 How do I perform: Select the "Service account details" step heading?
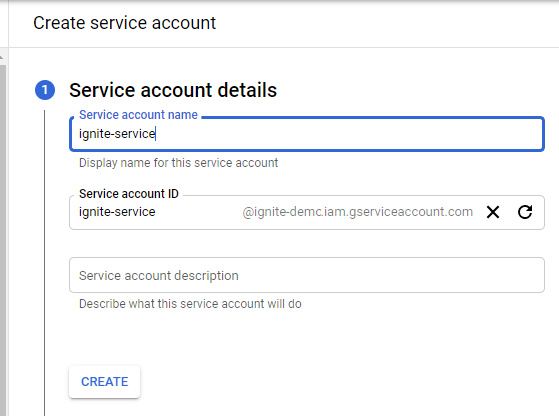click(173, 90)
